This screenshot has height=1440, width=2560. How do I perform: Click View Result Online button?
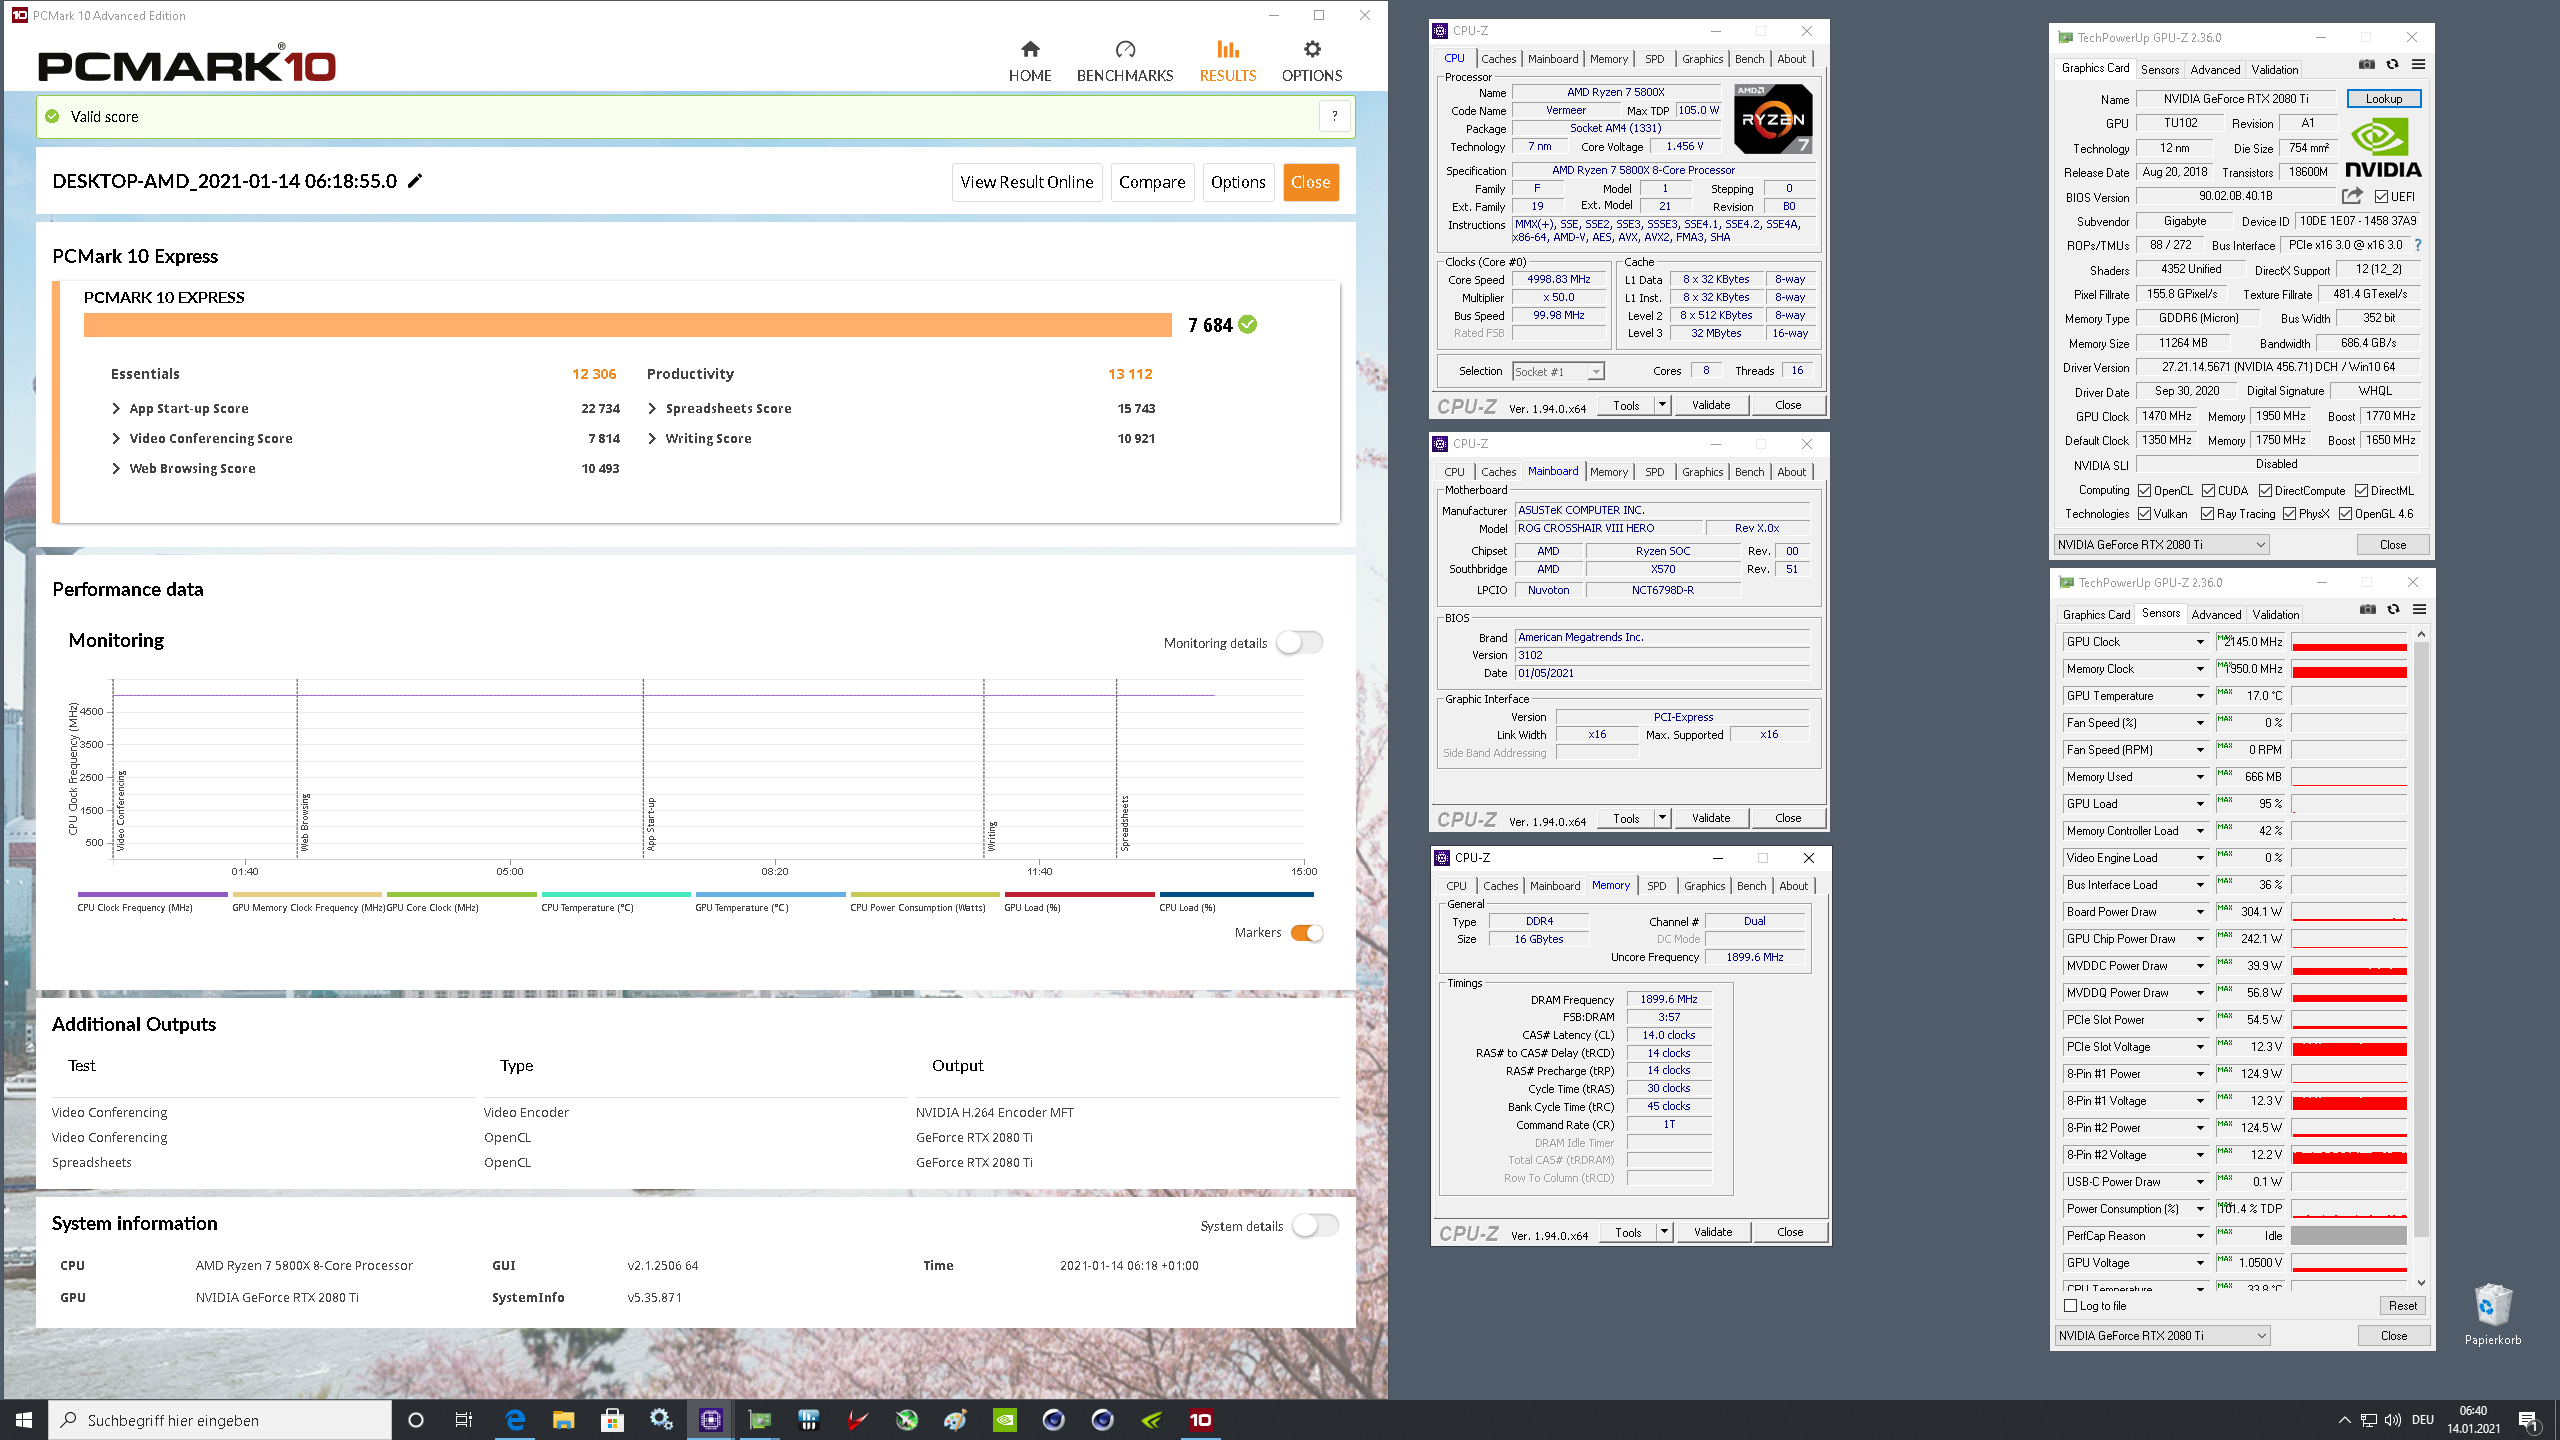point(1027,182)
